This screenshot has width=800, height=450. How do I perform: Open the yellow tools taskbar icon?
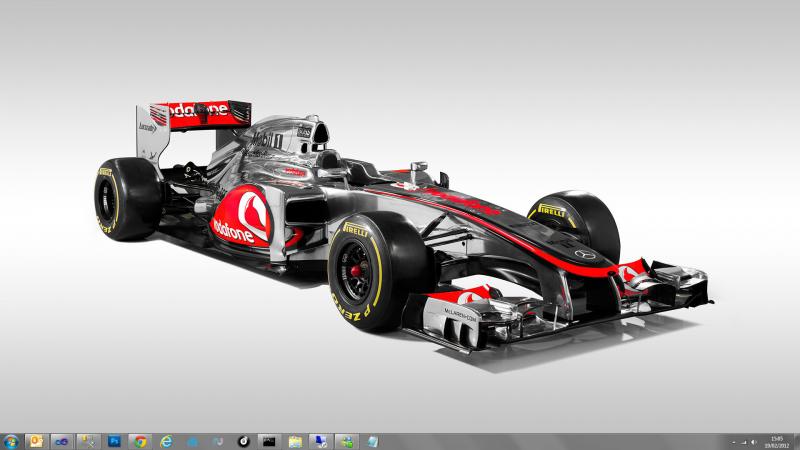[x=88, y=442]
